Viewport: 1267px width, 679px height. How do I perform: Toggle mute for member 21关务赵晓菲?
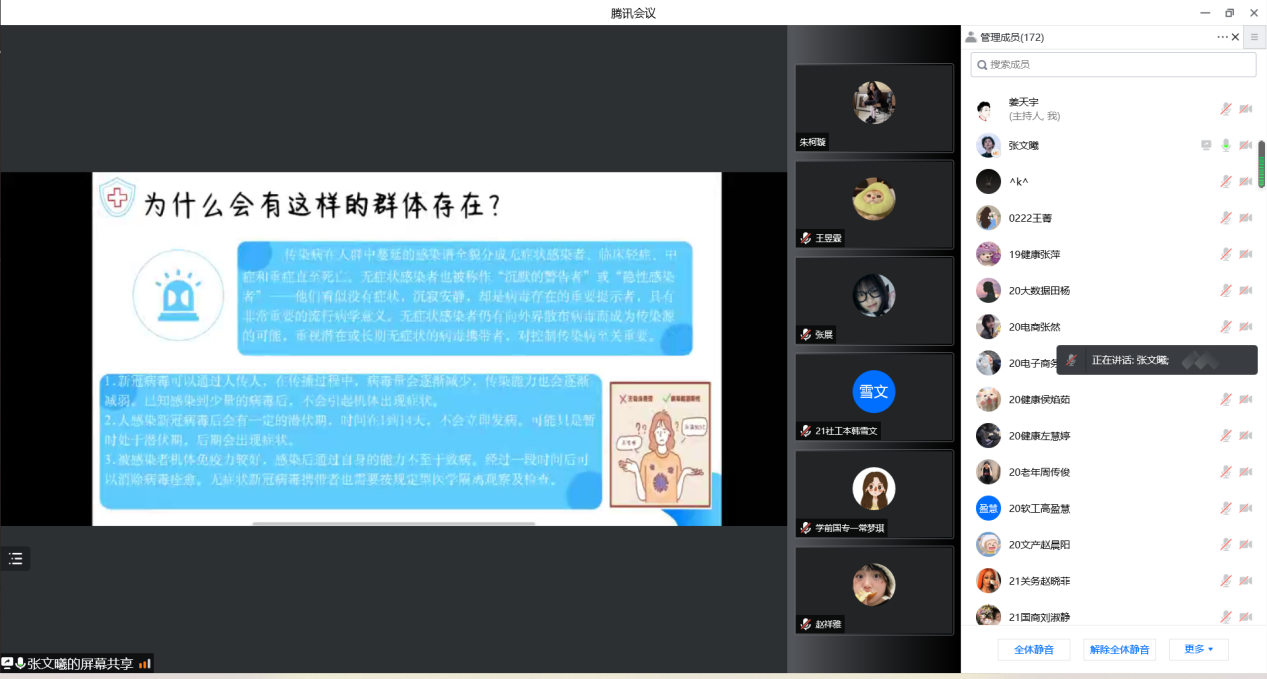1226,581
